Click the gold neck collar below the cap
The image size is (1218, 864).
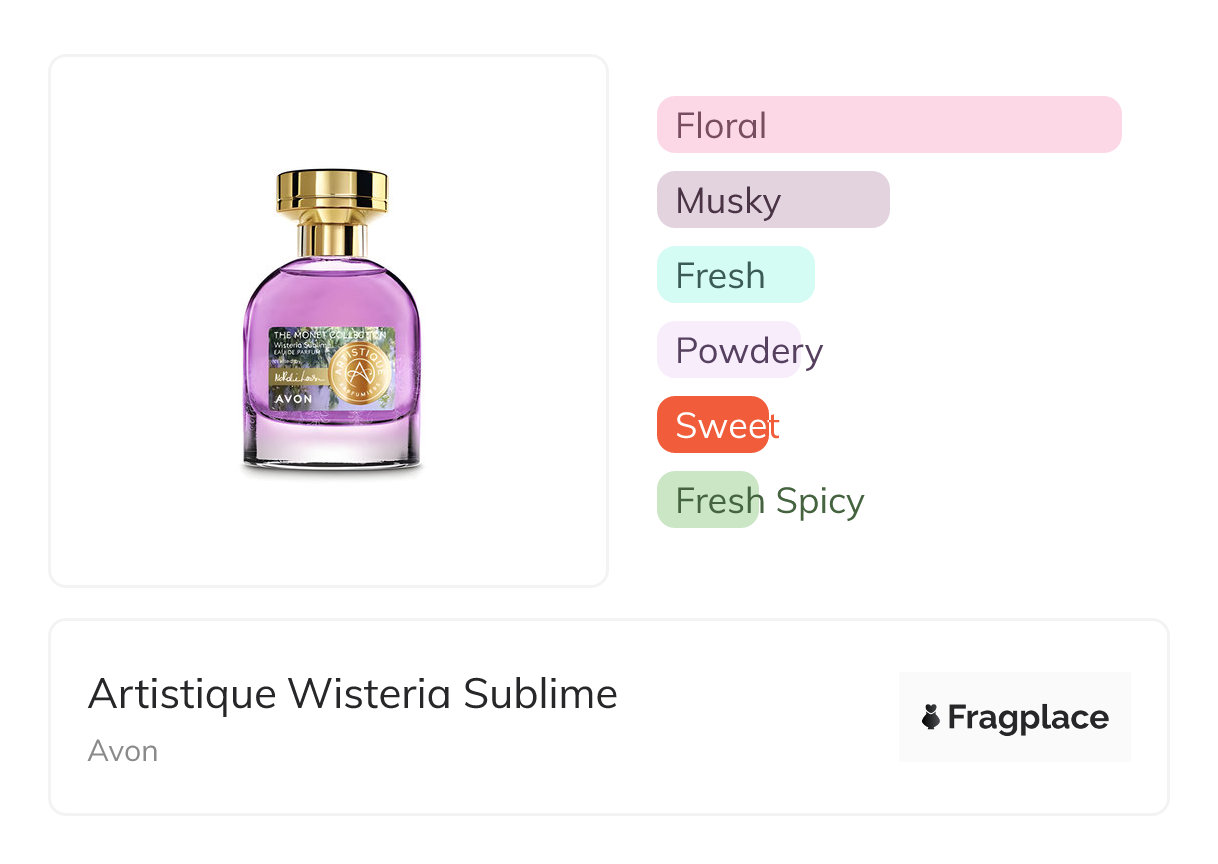point(332,240)
